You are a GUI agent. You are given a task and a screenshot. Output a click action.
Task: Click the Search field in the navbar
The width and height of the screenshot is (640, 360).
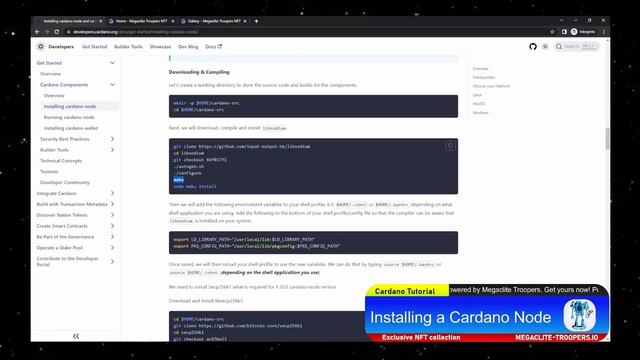pyautogui.click(x=577, y=47)
